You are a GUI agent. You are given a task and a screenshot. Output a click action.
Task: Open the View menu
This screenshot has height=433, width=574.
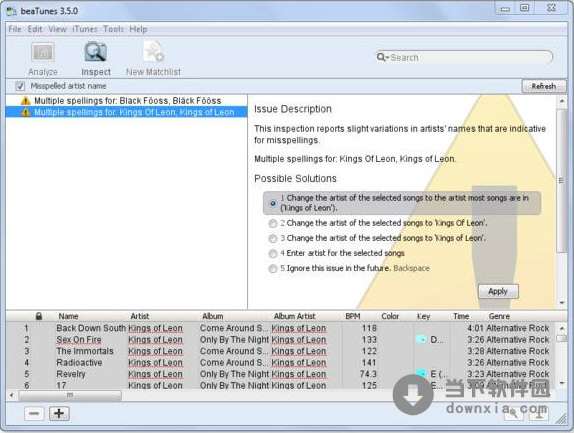point(57,29)
